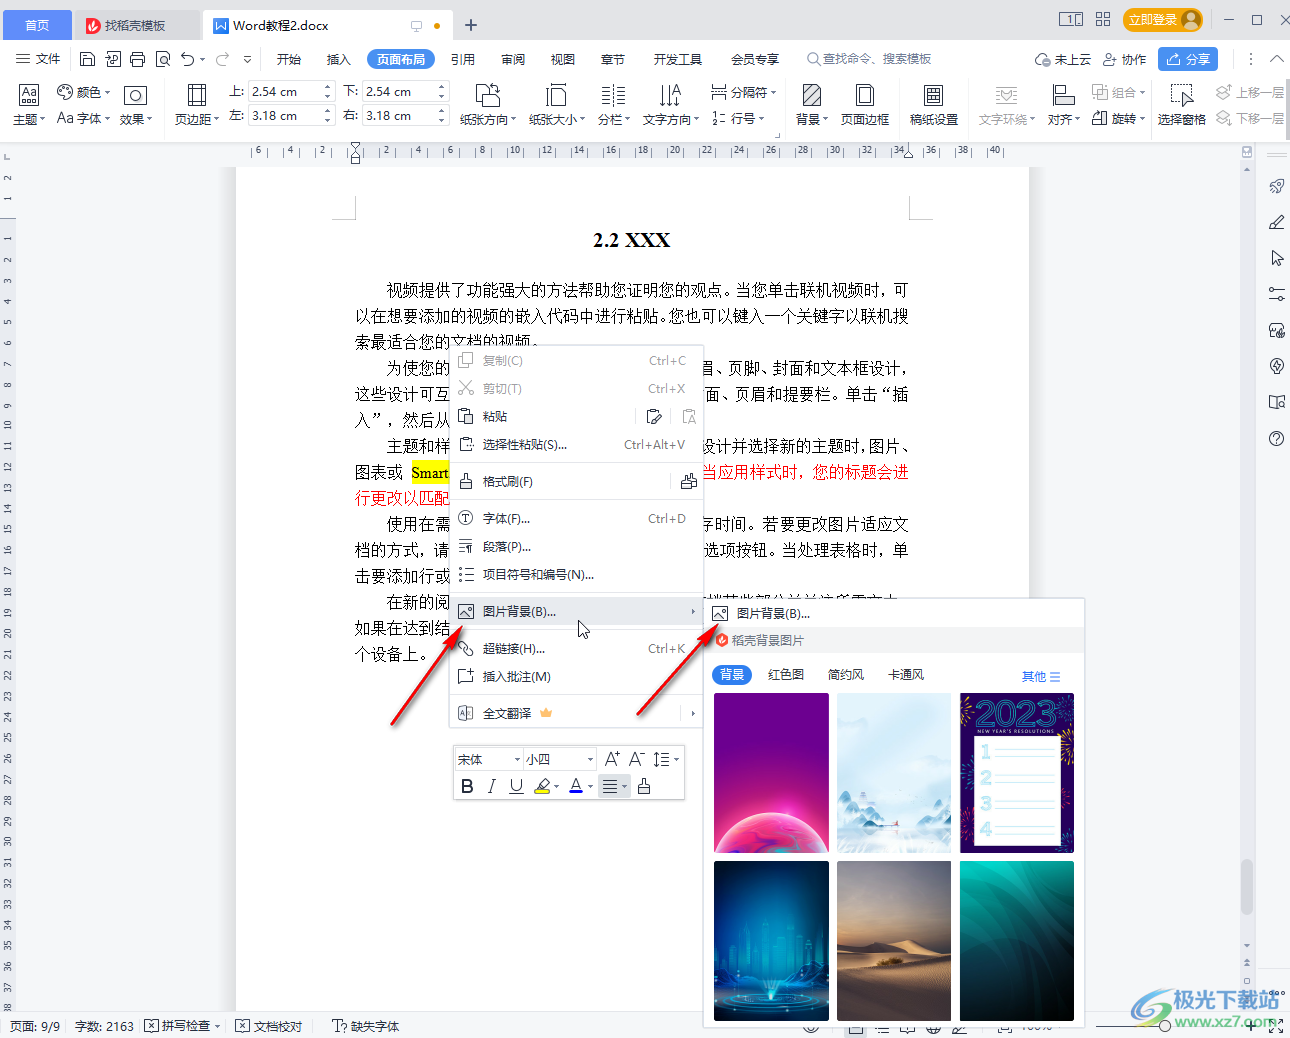Open the 其他 more categories menu

[1040, 676]
